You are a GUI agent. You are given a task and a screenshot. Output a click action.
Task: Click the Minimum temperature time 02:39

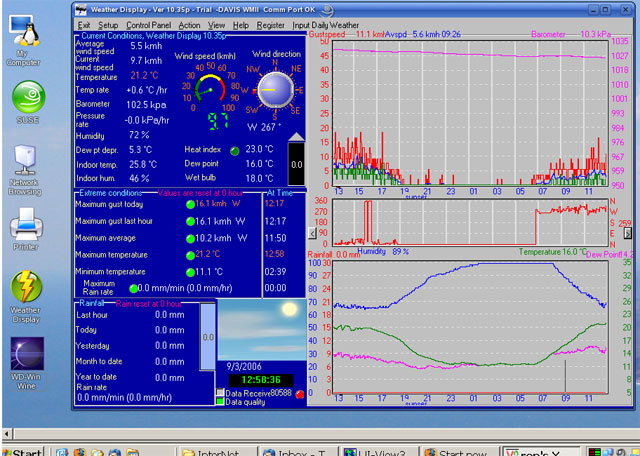tap(275, 271)
